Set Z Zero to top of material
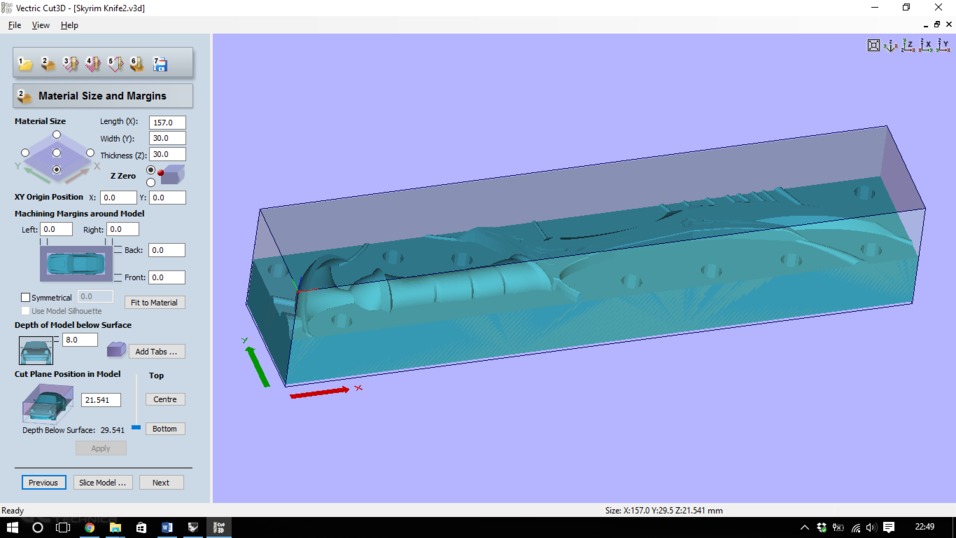This screenshot has height=538, width=956. (x=151, y=170)
